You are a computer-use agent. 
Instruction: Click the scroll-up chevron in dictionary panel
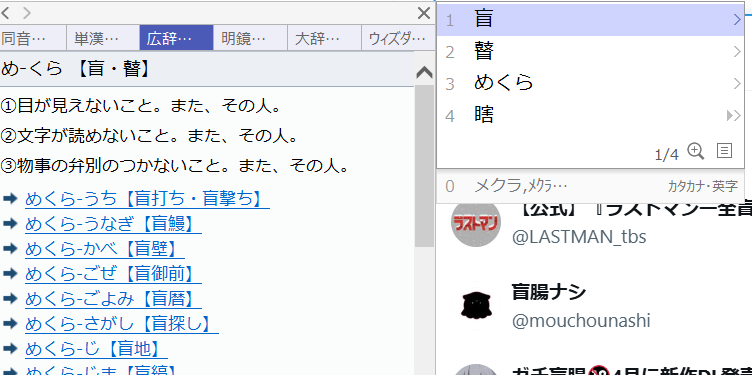424,72
